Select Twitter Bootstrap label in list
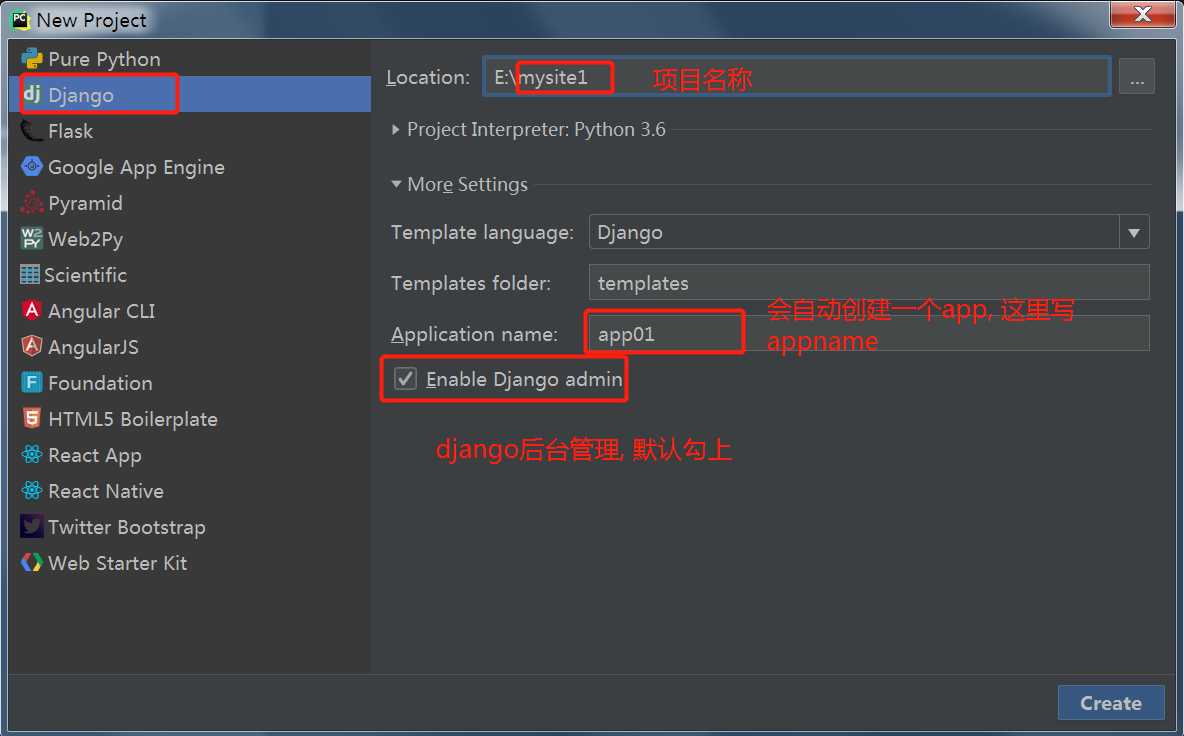 click(127, 527)
